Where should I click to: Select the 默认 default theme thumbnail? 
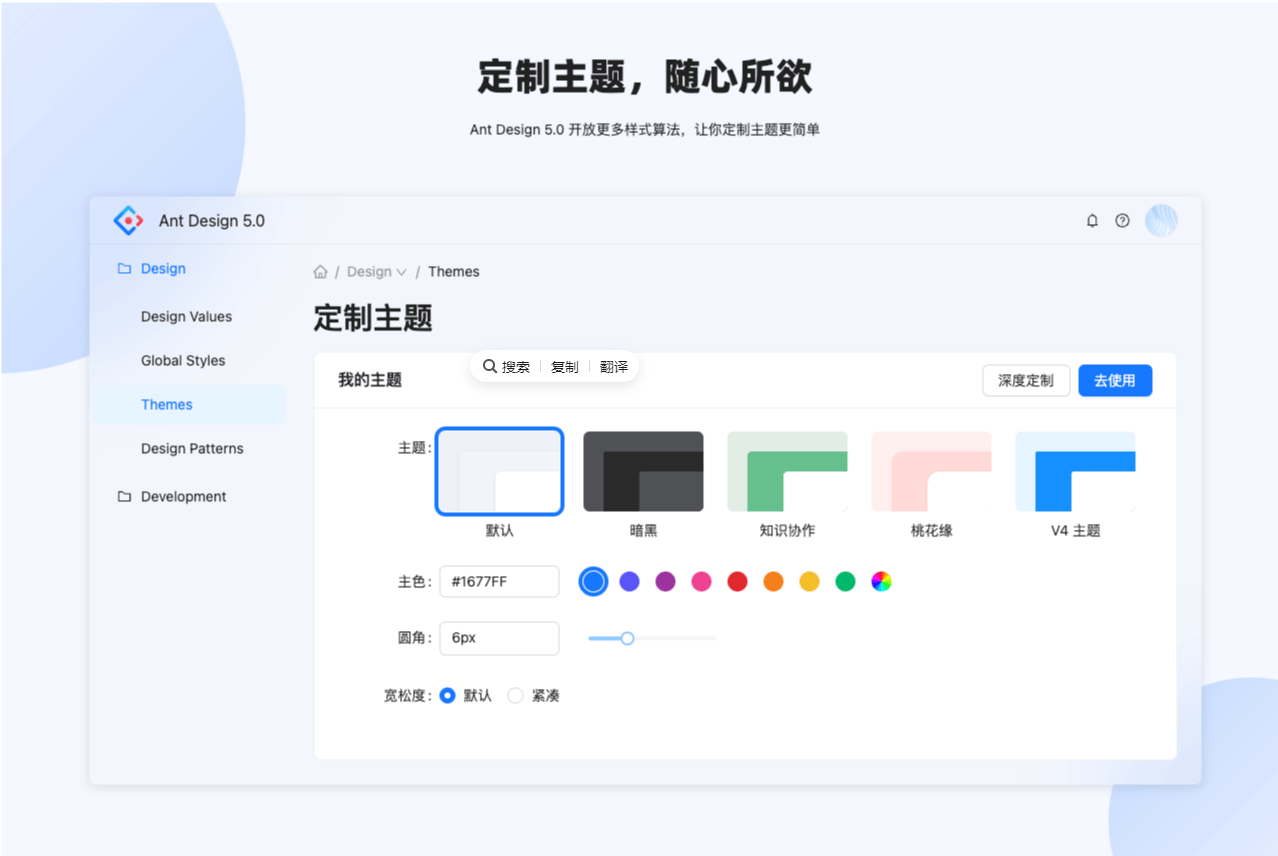[x=499, y=471]
